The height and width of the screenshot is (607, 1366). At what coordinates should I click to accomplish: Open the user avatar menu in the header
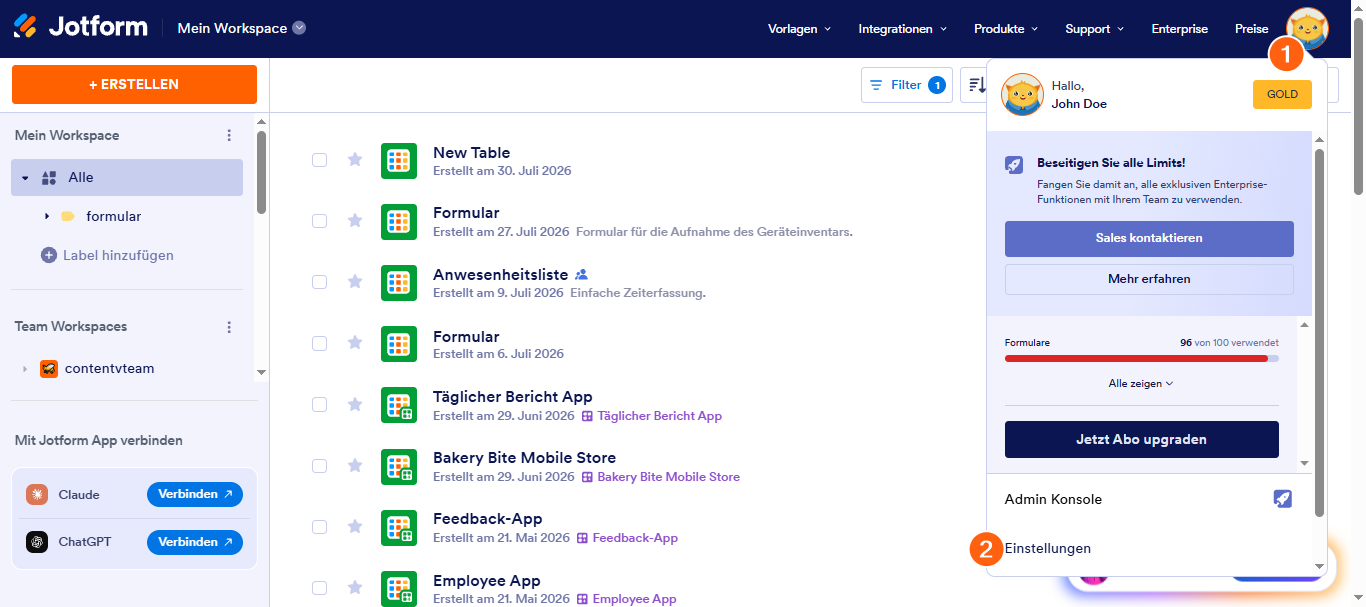coord(1307,28)
